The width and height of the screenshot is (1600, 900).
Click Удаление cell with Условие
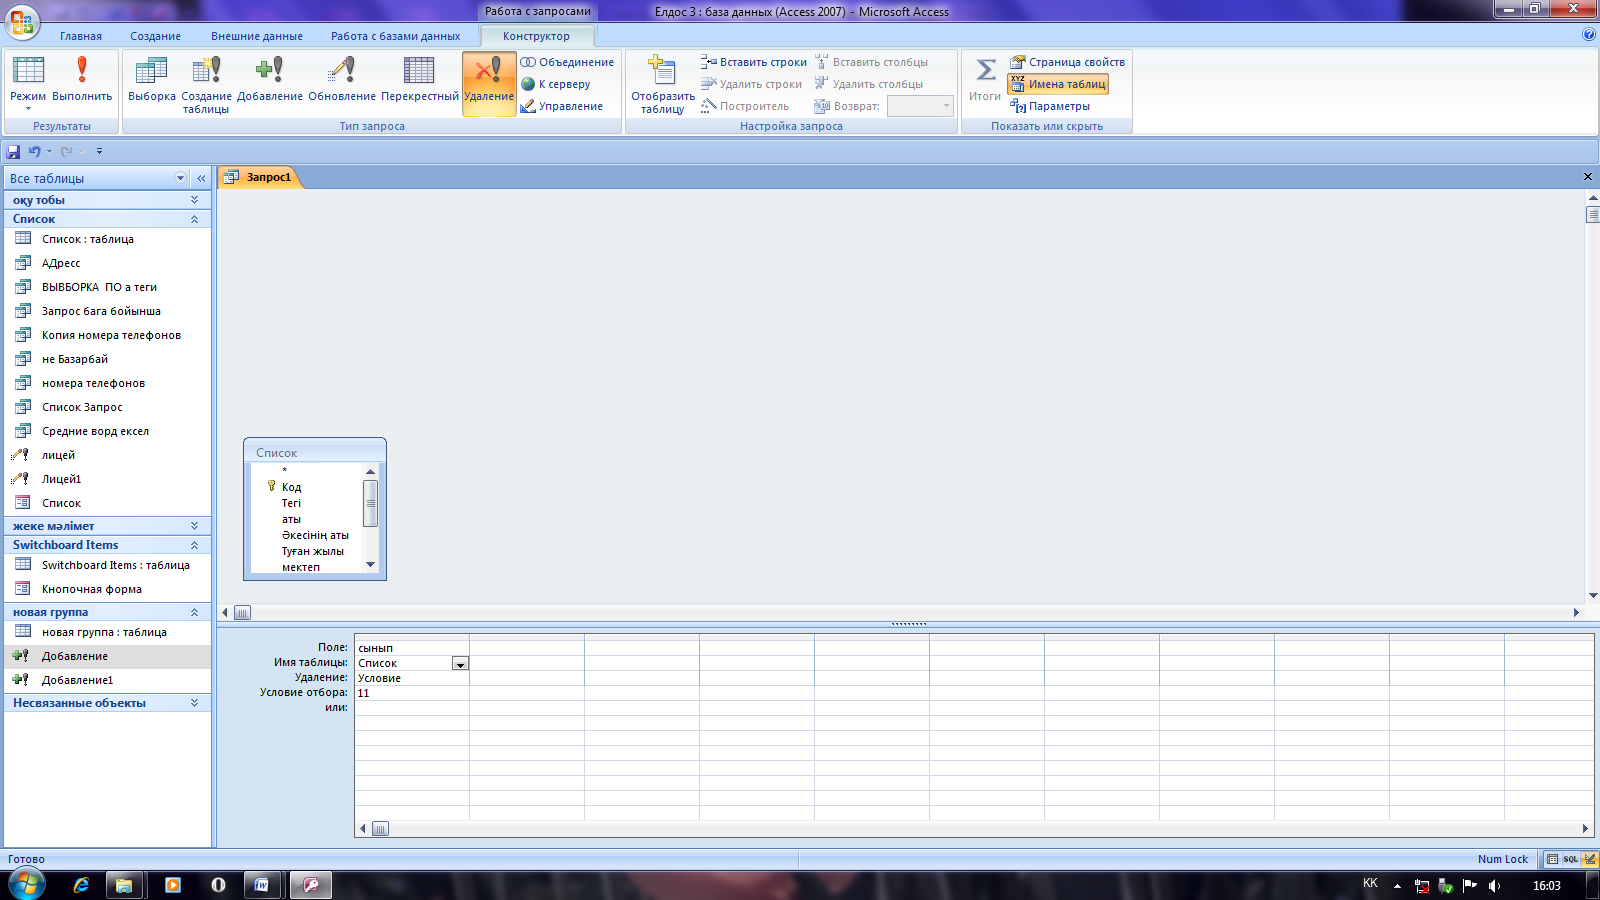411,678
